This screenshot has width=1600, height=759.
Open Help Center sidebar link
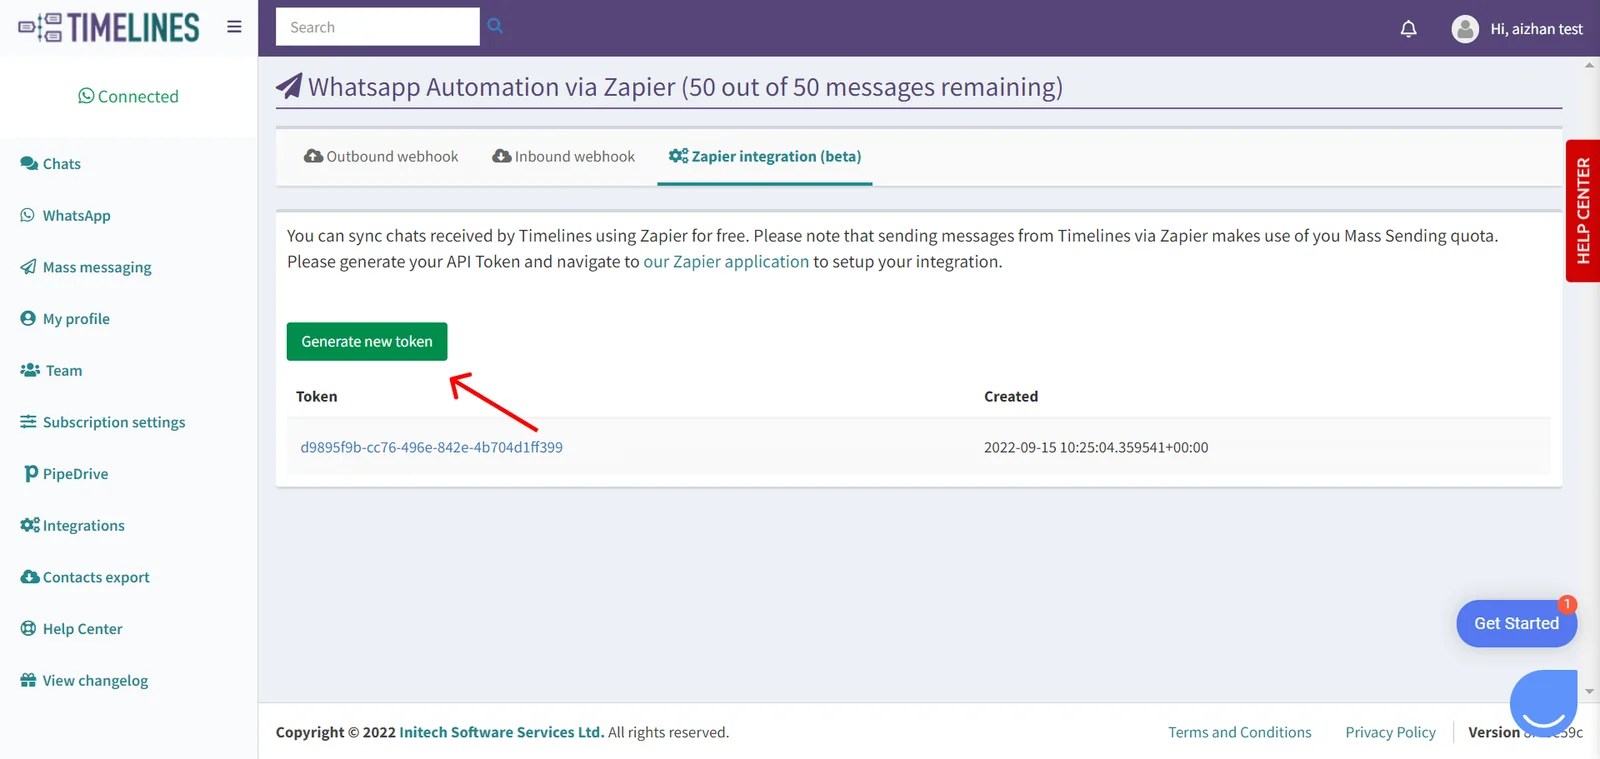click(x=71, y=629)
